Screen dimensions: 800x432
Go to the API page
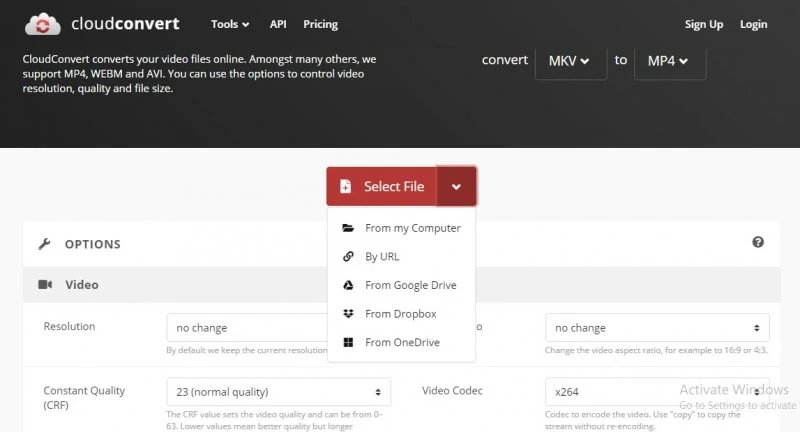tap(278, 24)
